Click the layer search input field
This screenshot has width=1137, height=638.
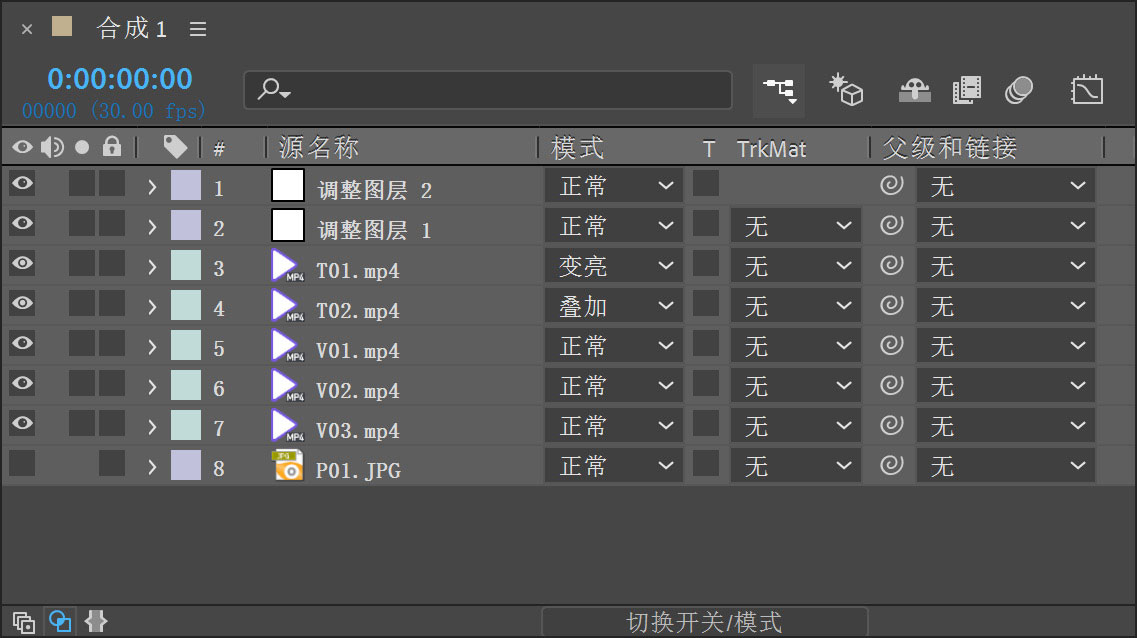(x=488, y=90)
